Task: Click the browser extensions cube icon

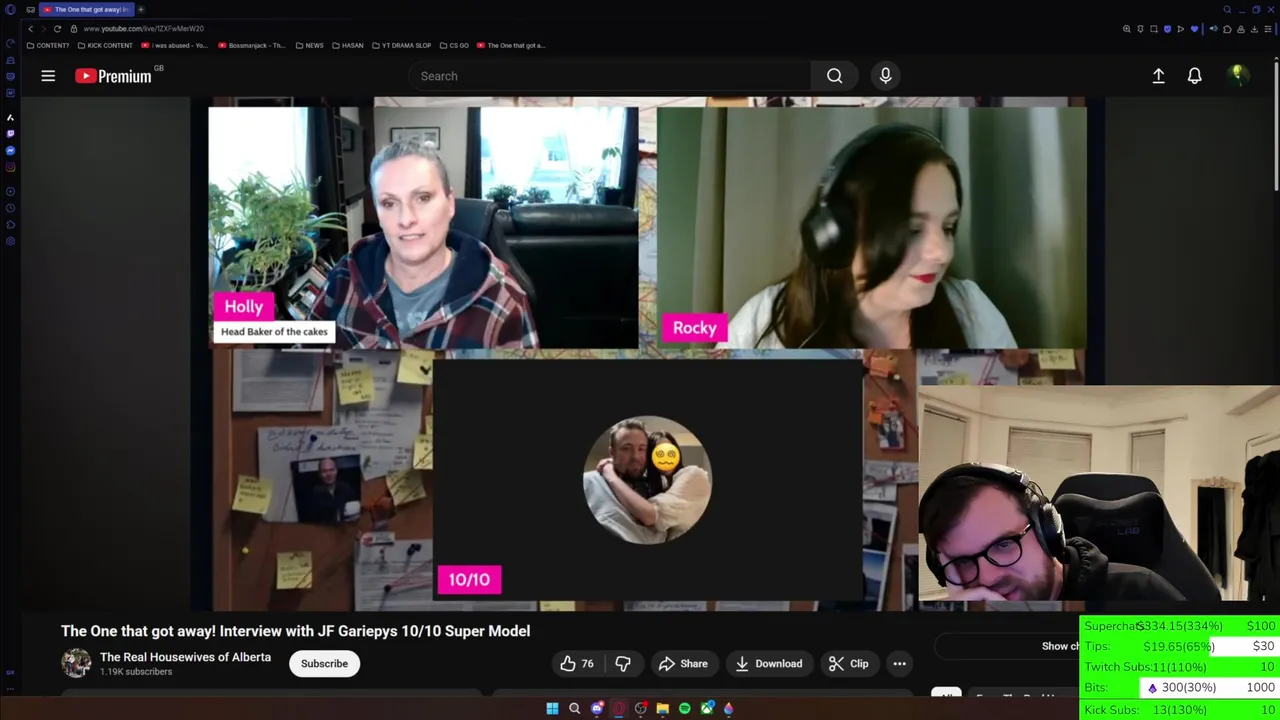Action: pyautogui.click(x=1227, y=29)
